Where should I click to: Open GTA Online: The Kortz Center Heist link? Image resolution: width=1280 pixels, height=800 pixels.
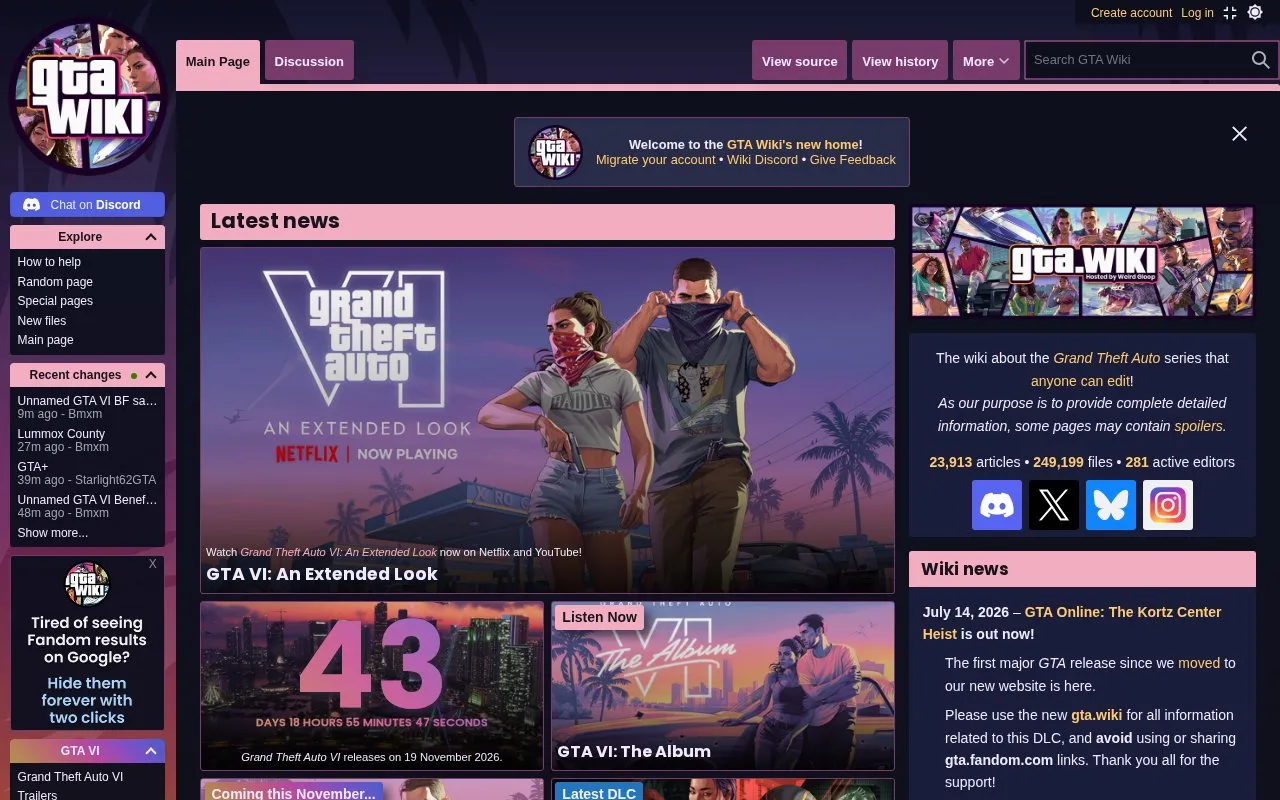pyautogui.click(x=1072, y=623)
